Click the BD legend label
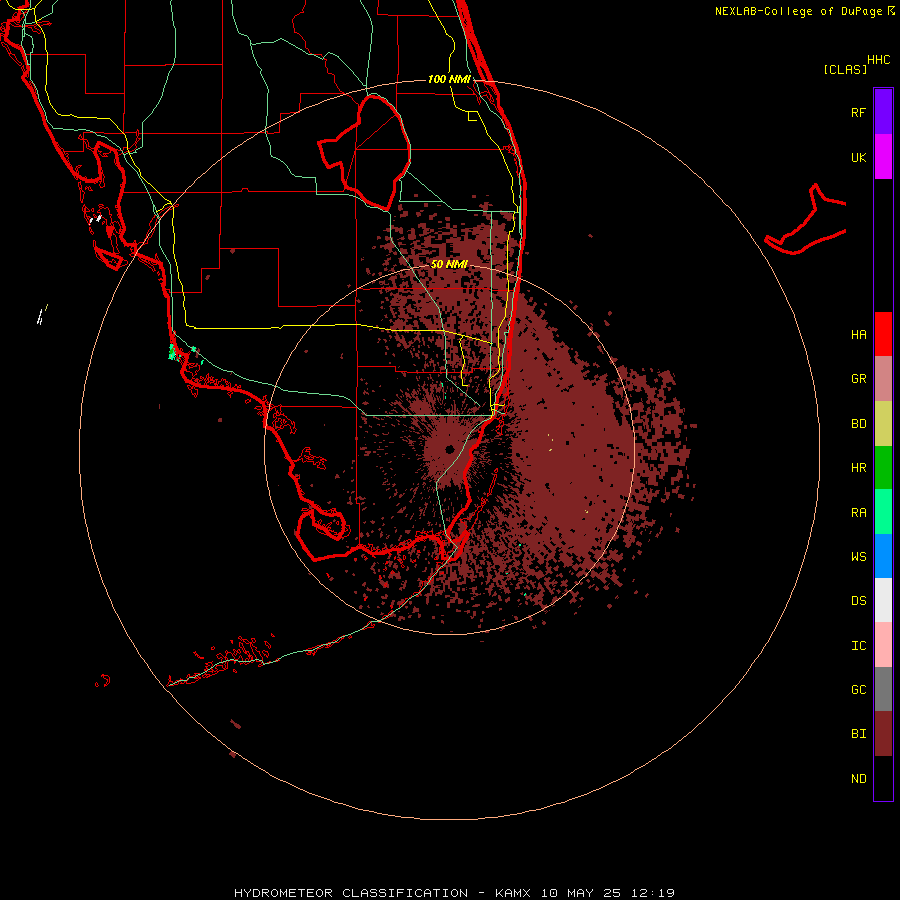 [x=858, y=424]
